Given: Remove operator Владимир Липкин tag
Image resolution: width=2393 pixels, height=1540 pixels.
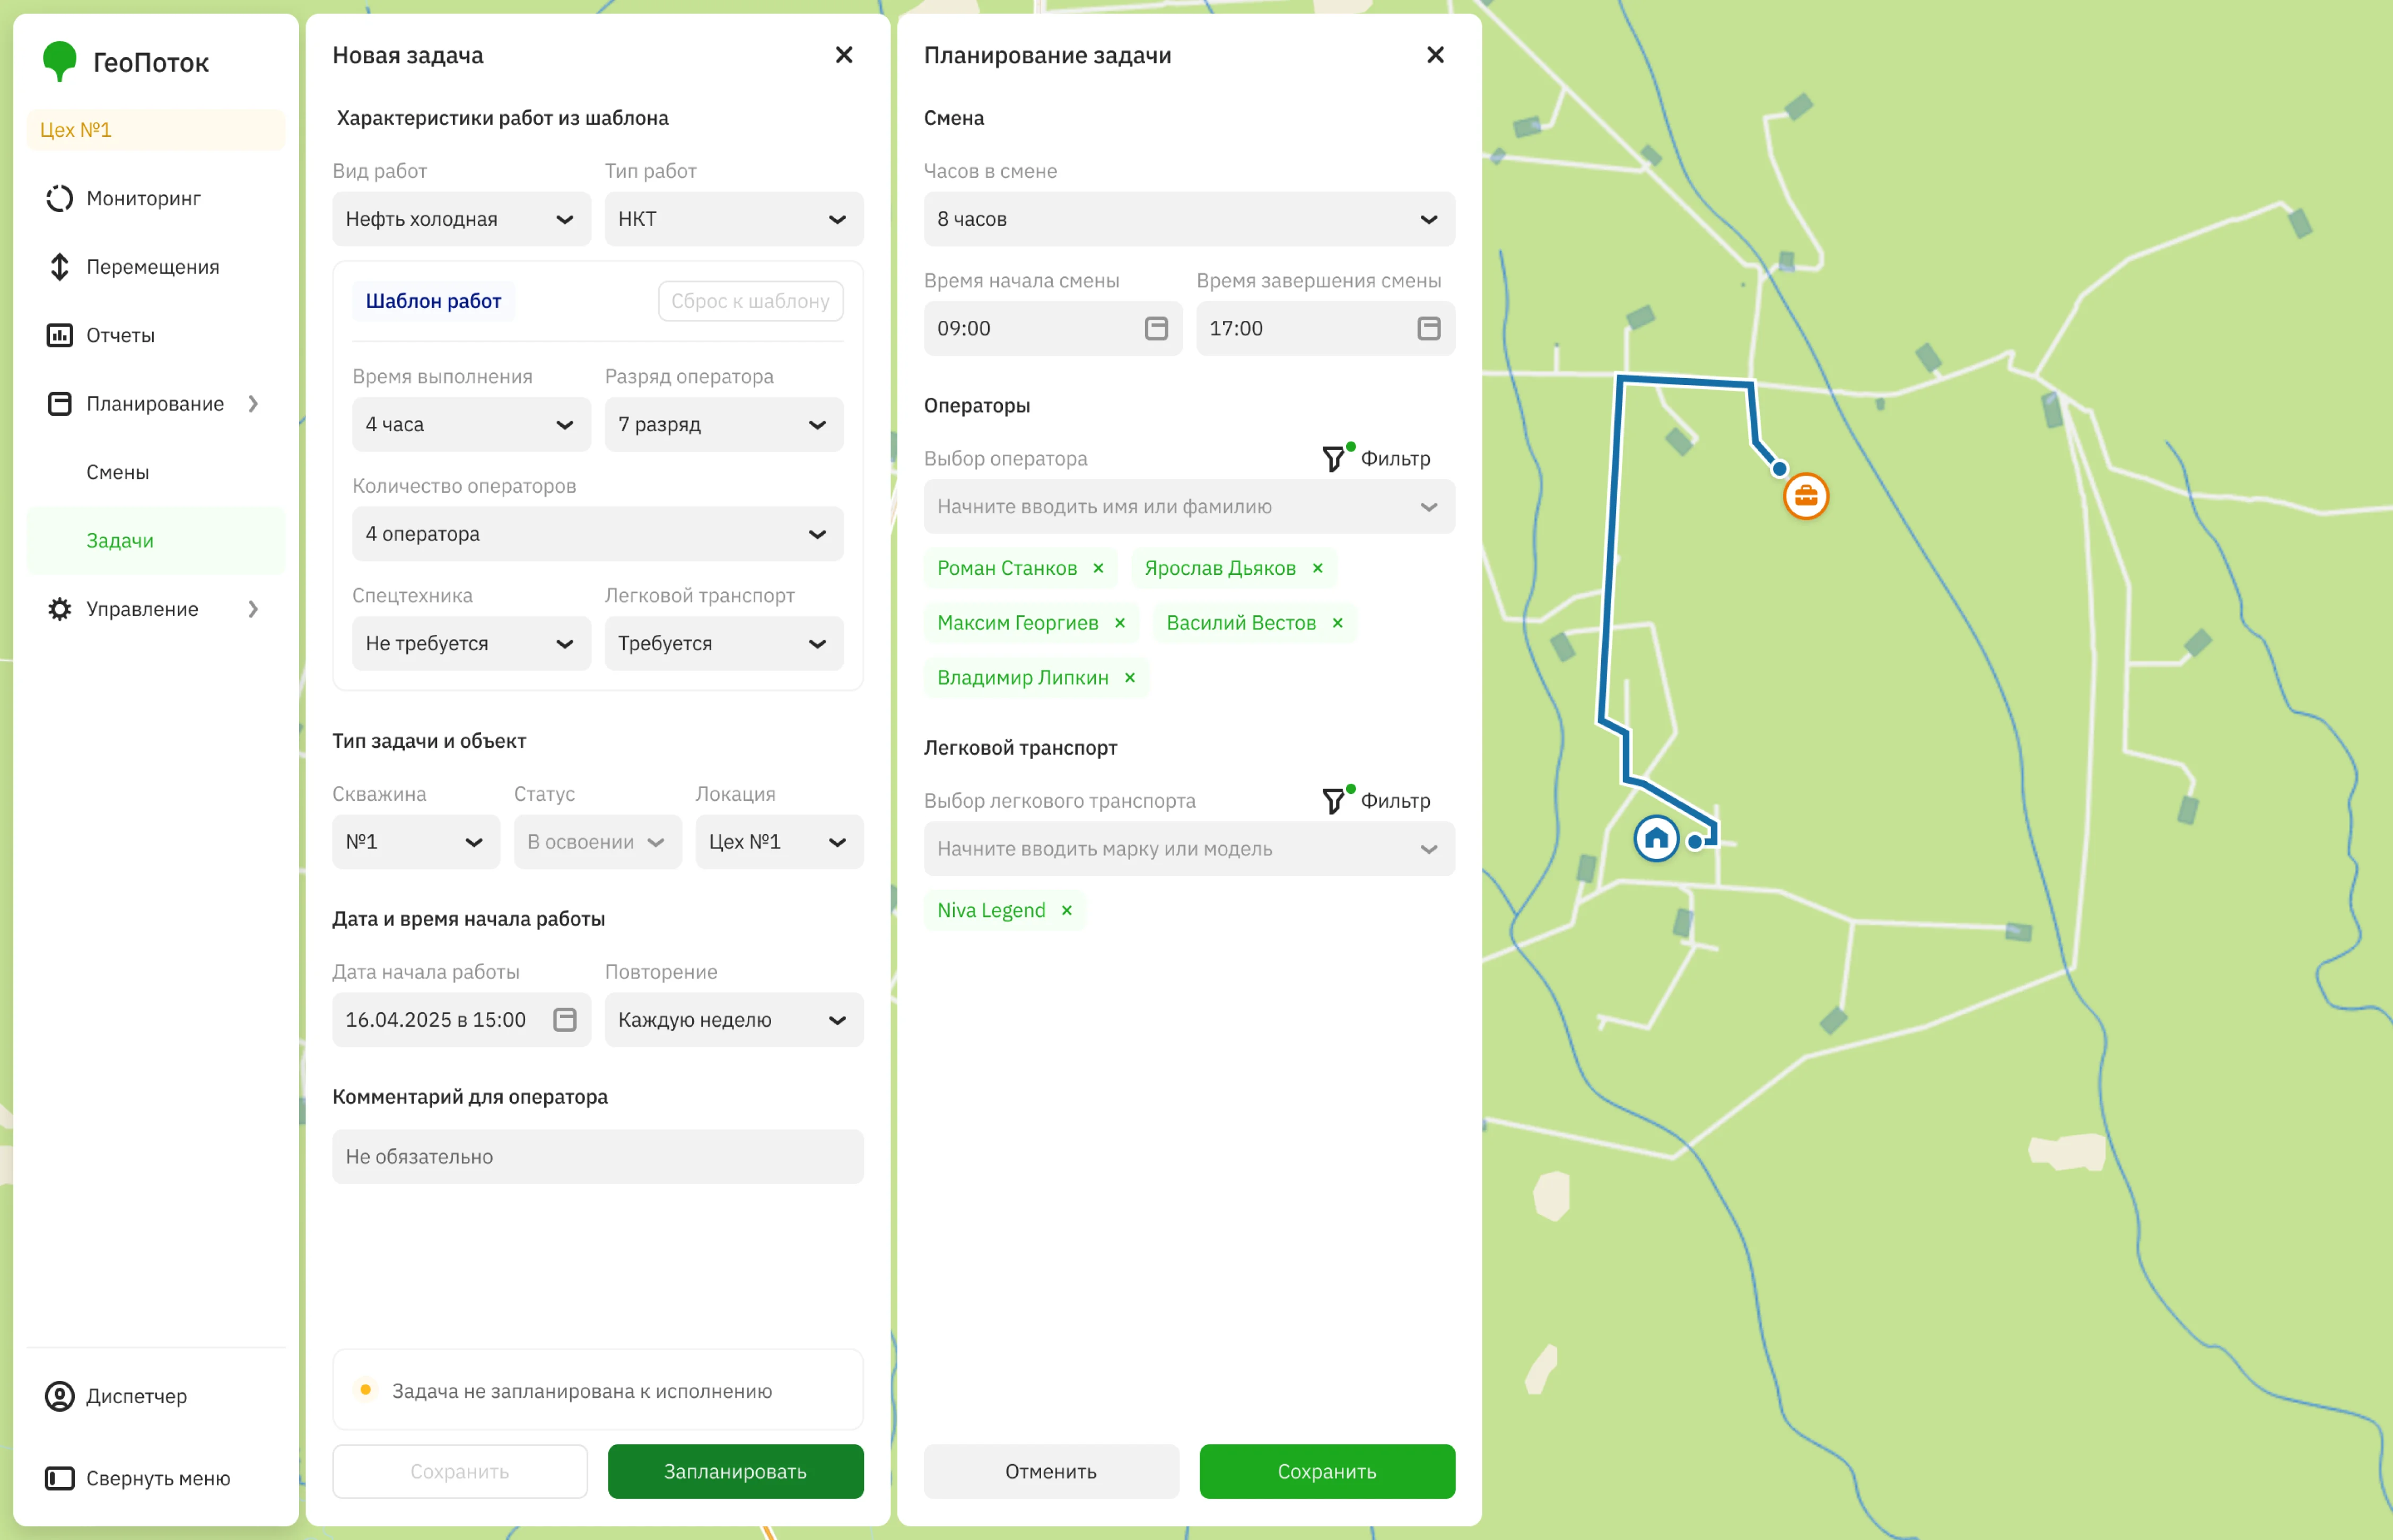Looking at the screenshot, I should (1129, 678).
